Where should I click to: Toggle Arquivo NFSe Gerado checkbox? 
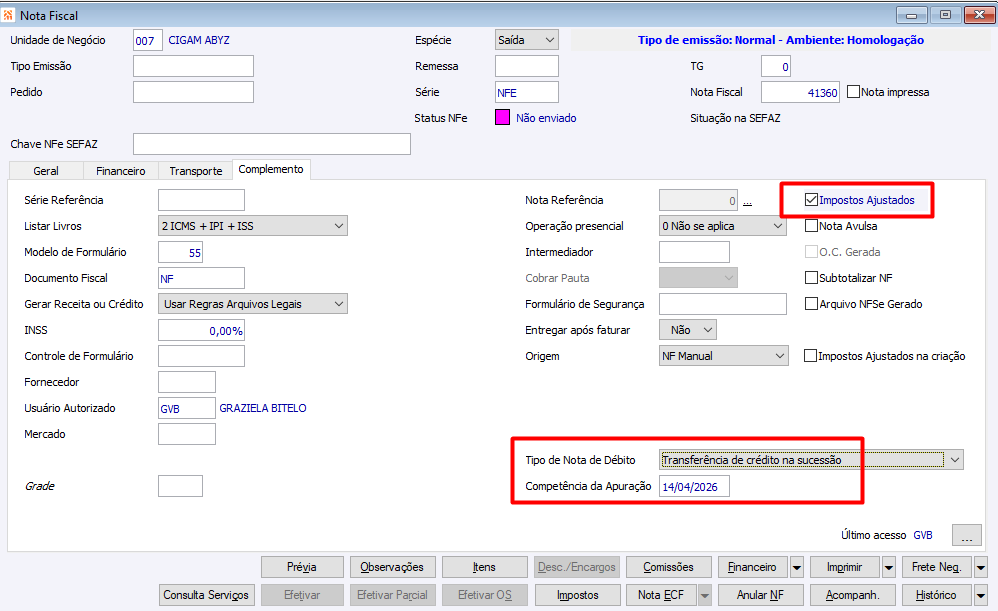click(x=811, y=304)
